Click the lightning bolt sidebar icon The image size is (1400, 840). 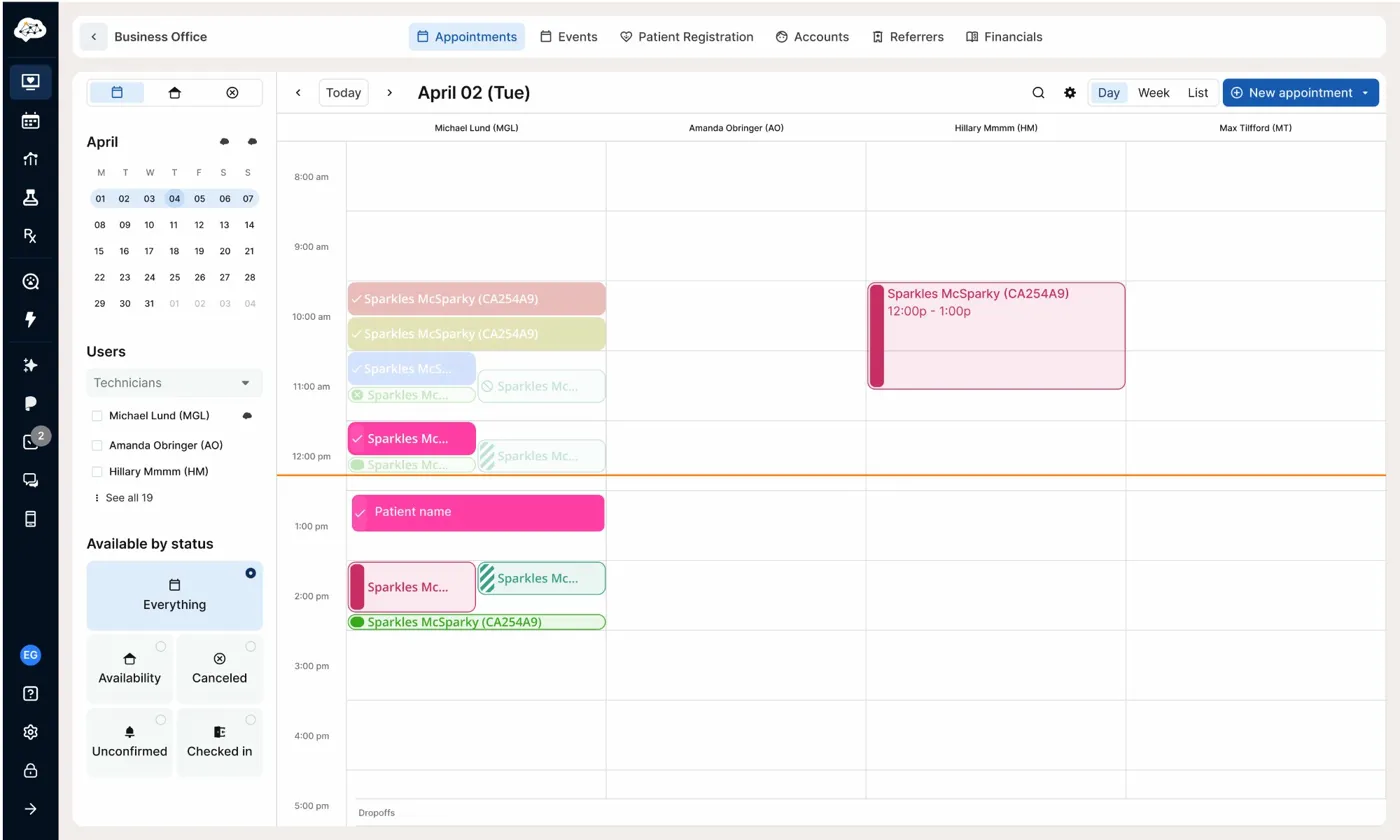(x=30, y=320)
